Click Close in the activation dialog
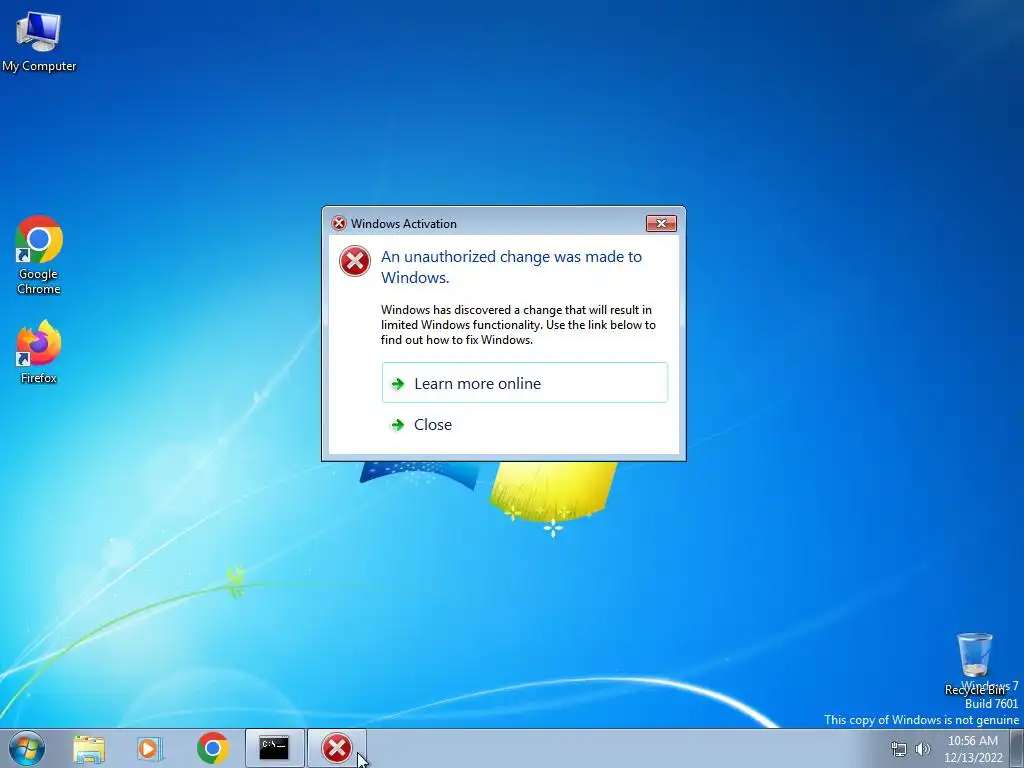This screenshot has height=768, width=1024. 524,424
